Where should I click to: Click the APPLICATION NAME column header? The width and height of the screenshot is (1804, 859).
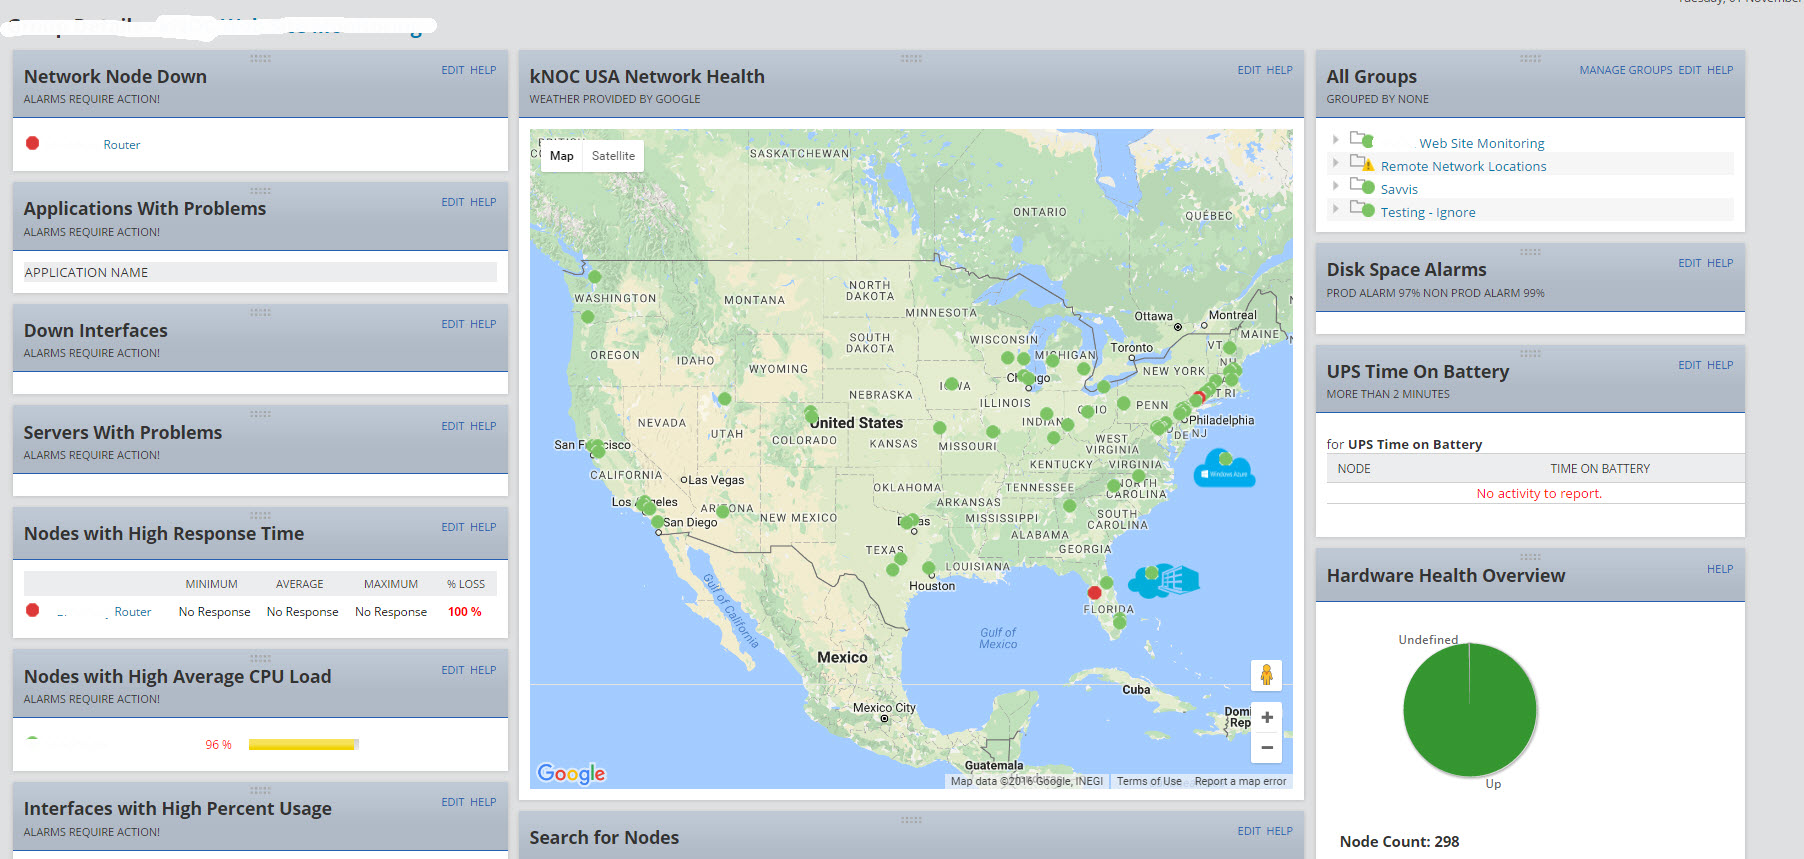(x=86, y=272)
